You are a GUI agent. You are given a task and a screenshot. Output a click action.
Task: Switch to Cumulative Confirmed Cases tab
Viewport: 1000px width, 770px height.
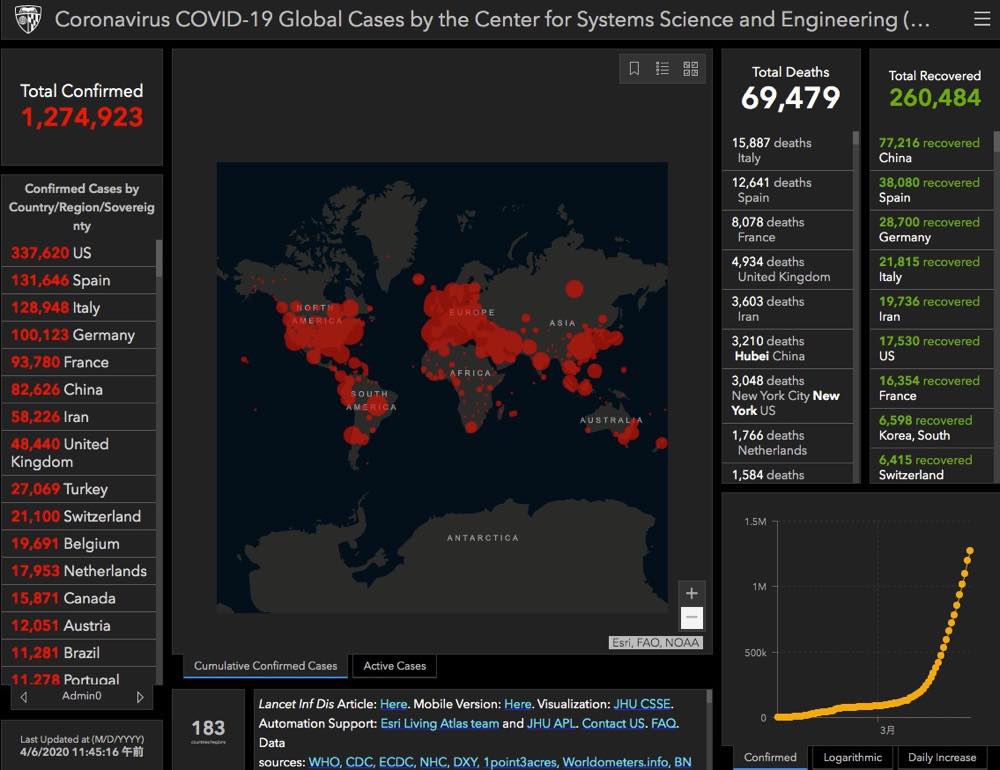click(x=265, y=666)
